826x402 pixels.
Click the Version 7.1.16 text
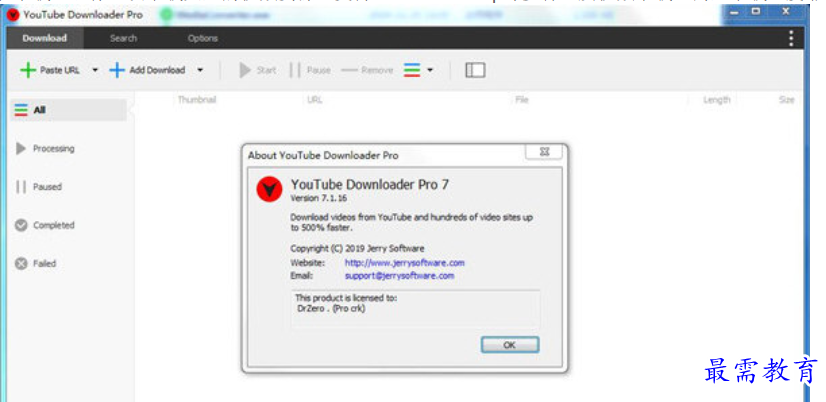318,199
